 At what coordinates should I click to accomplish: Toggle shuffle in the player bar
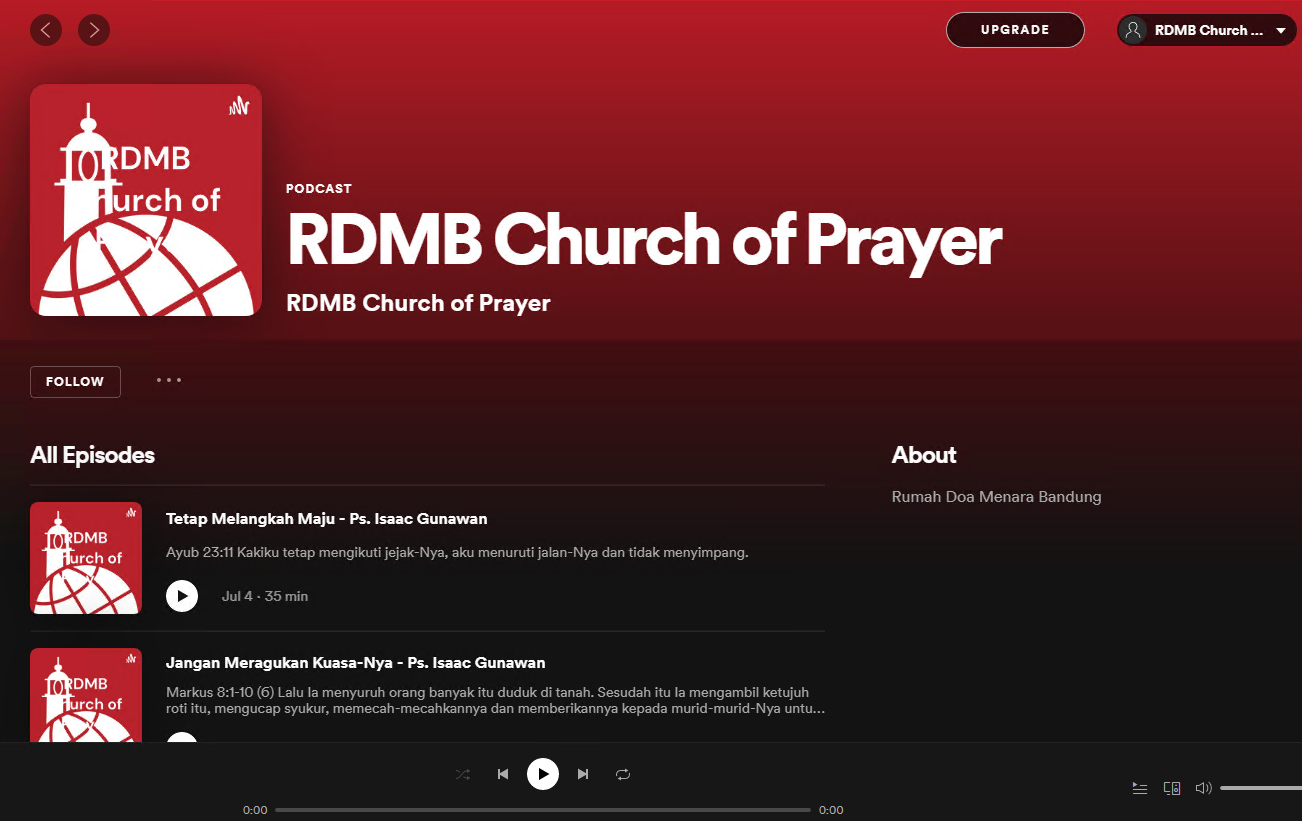coord(463,774)
